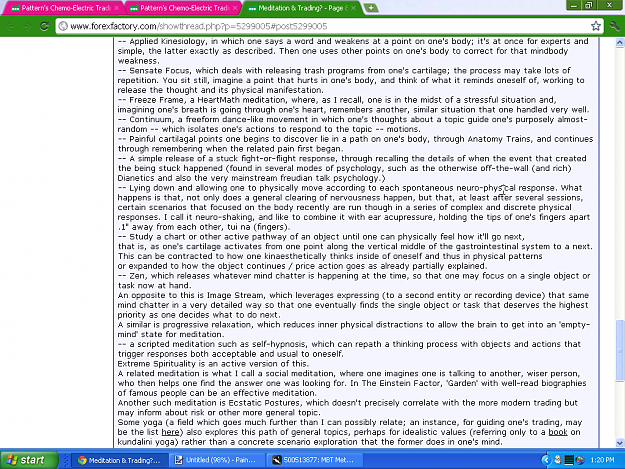Click the word 'self-hypnosis'
The height and width of the screenshot is (469, 625).
tap(277, 344)
